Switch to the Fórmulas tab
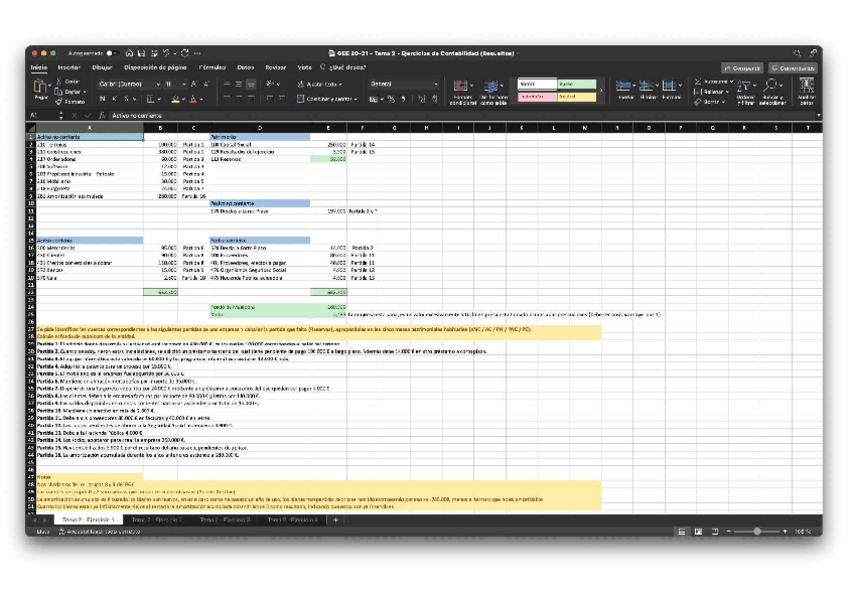The height and width of the screenshot is (599, 848). 212,68
